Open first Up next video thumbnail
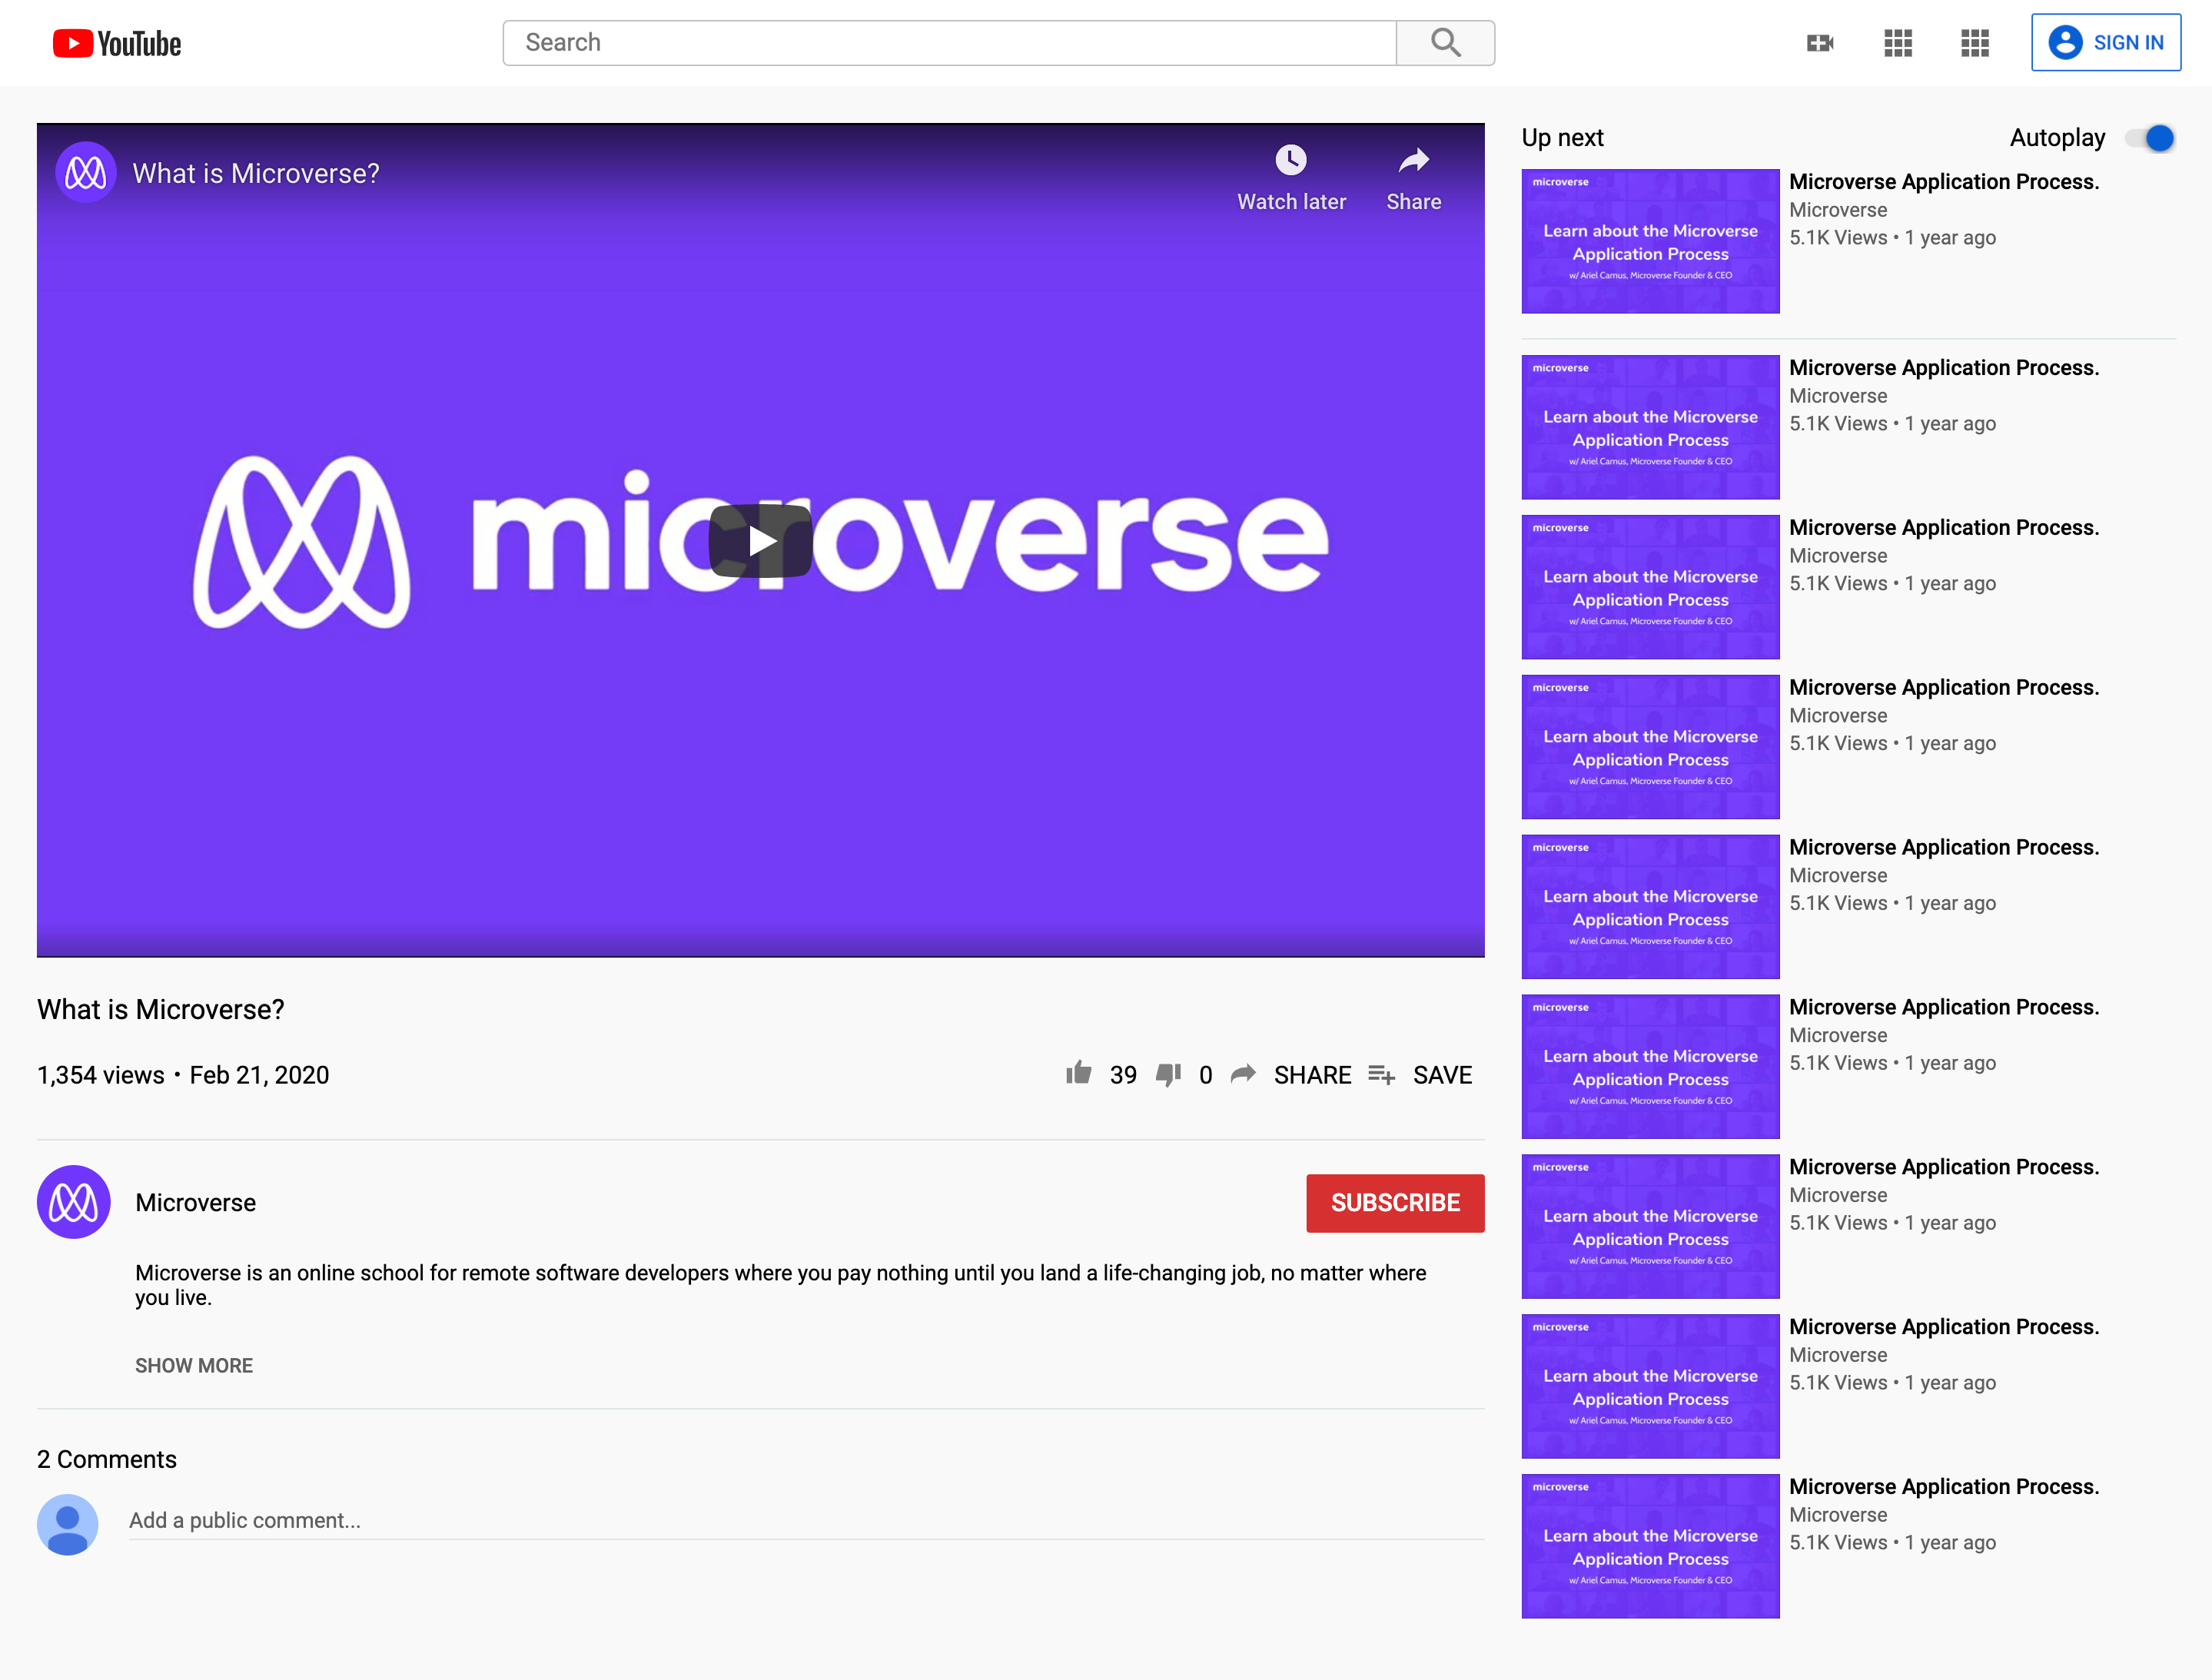 pyautogui.click(x=1650, y=241)
